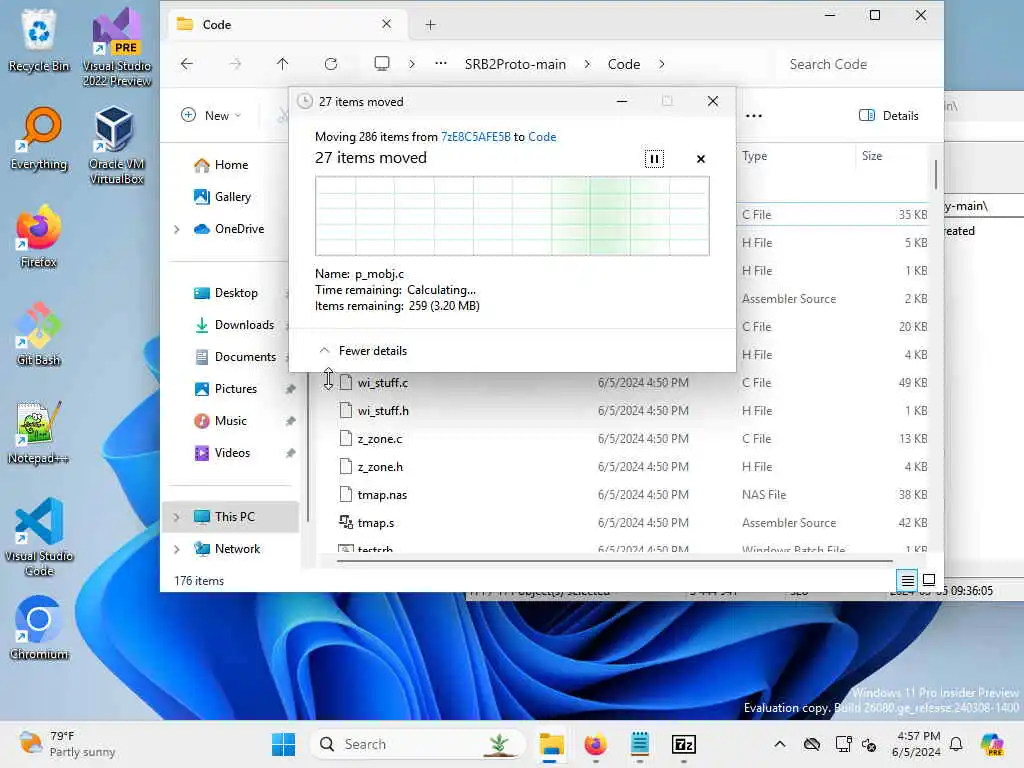
Task: Toggle the Details pane
Action: point(888,116)
